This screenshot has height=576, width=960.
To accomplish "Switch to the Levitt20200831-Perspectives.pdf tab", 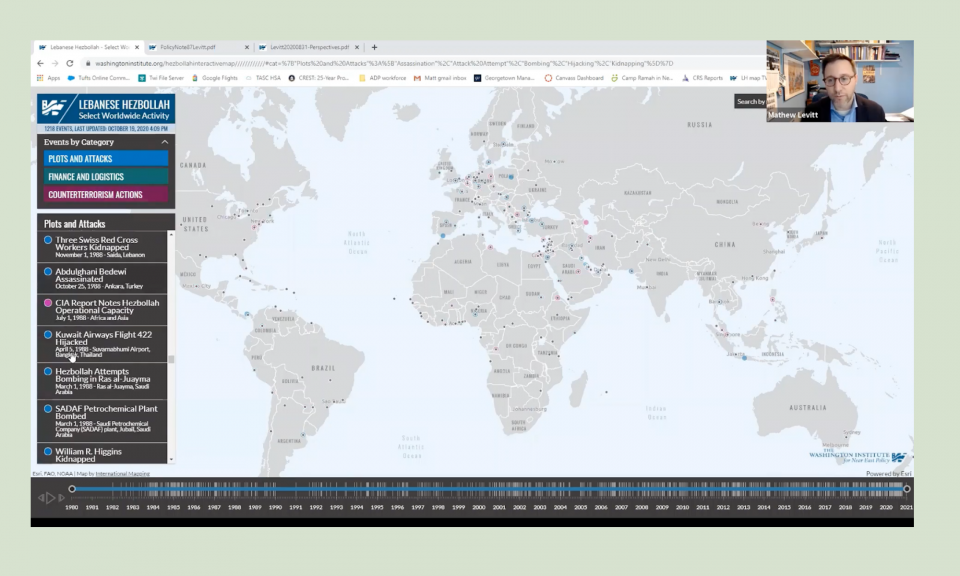I will click(x=308, y=47).
